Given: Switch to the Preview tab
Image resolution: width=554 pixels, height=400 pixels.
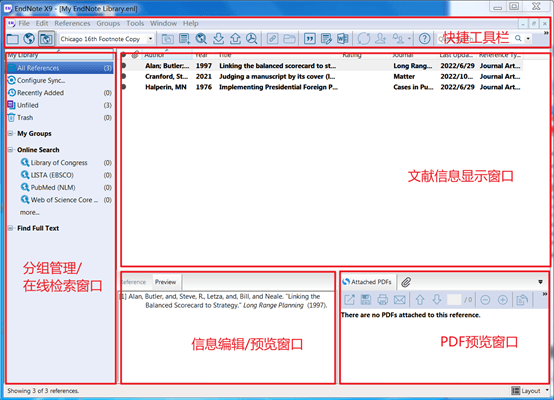Looking at the screenshot, I should pos(165,282).
